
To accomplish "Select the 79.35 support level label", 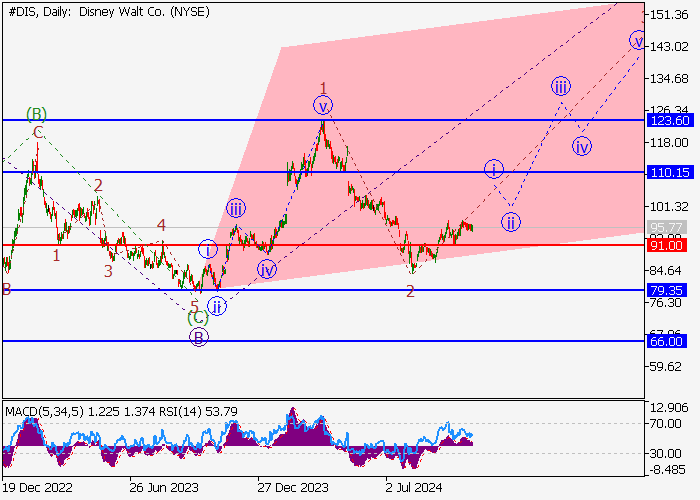I will [x=666, y=291].
